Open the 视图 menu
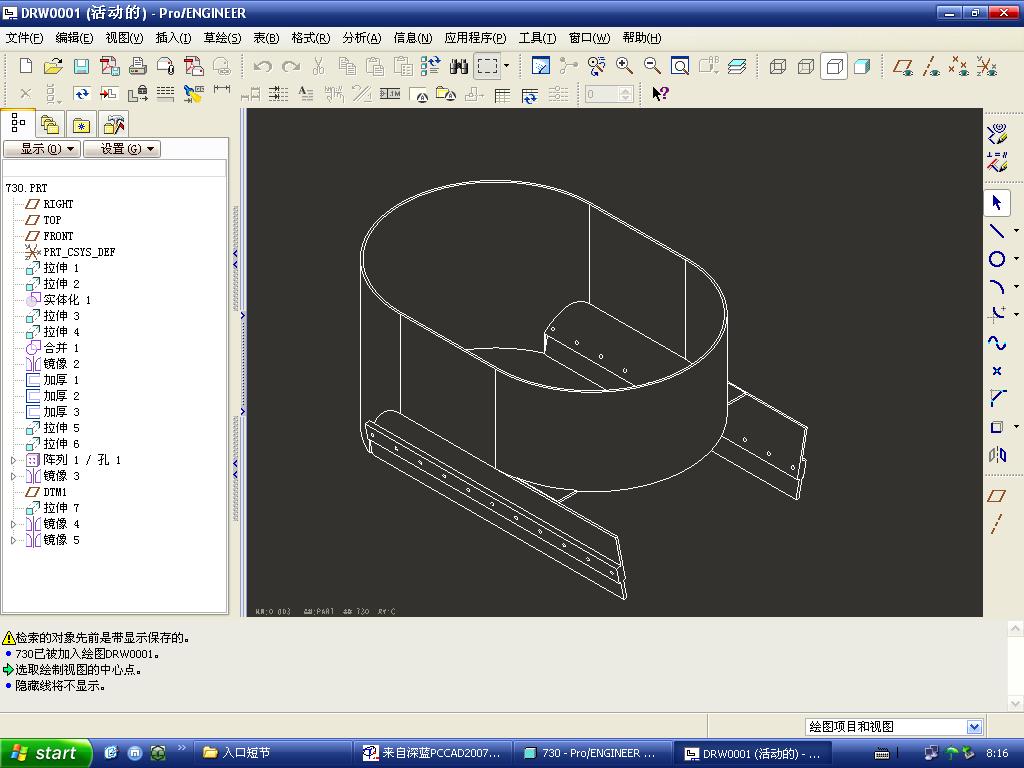The height and width of the screenshot is (768, 1024). pos(124,38)
